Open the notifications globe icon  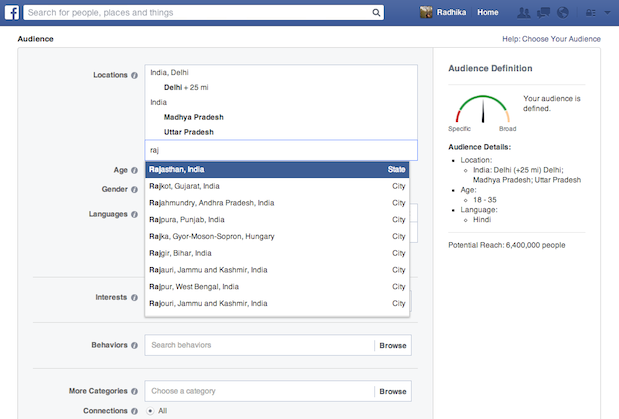(563, 13)
